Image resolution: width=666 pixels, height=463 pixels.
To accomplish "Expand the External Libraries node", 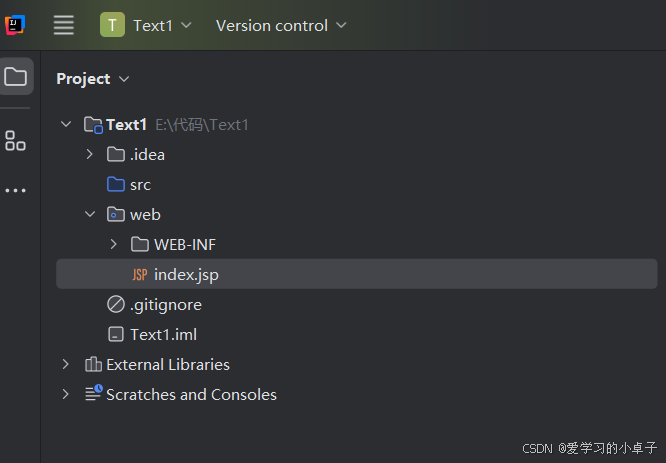I will point(66,364).
